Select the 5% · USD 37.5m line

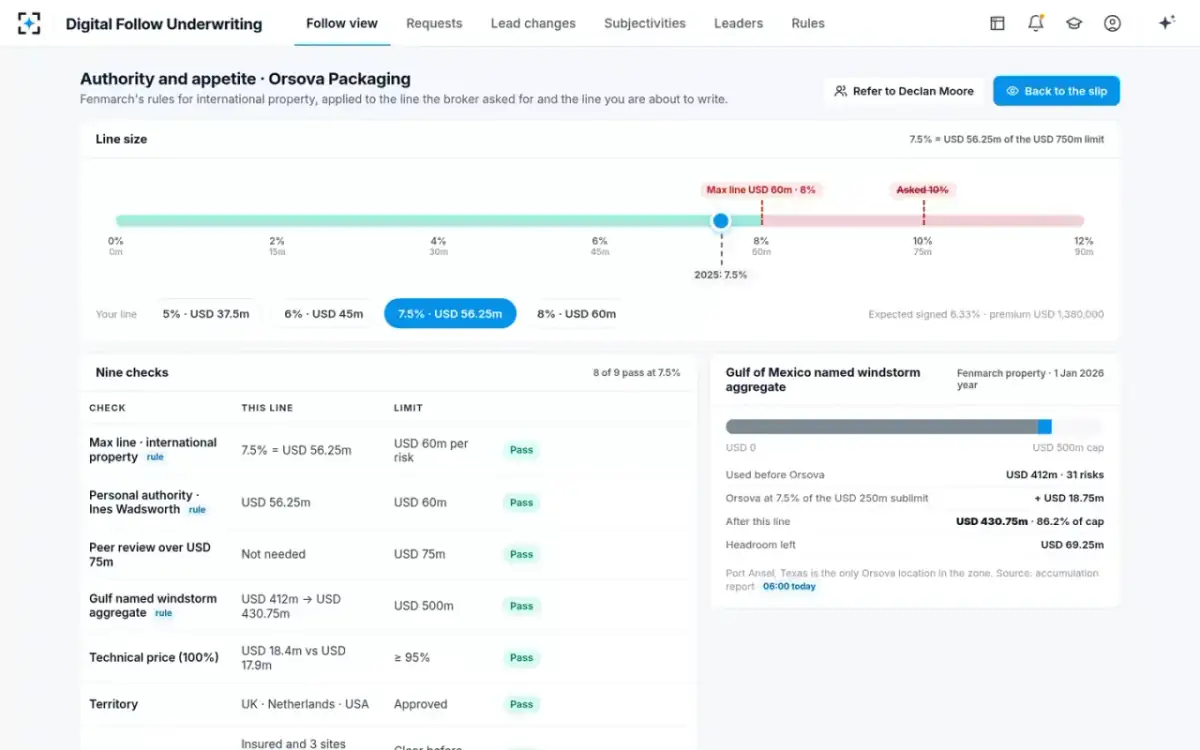coord(206,314)
